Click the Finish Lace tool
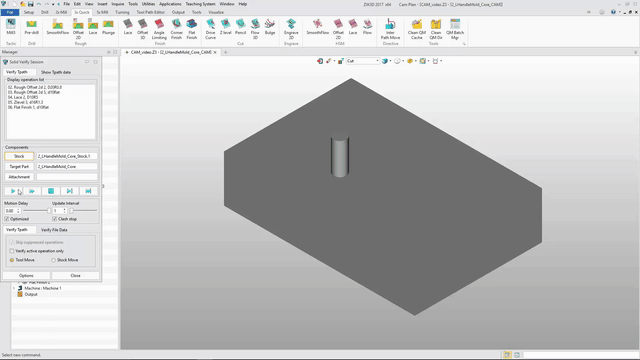This screenshot has height=360, width=640. tap(128, 27)
